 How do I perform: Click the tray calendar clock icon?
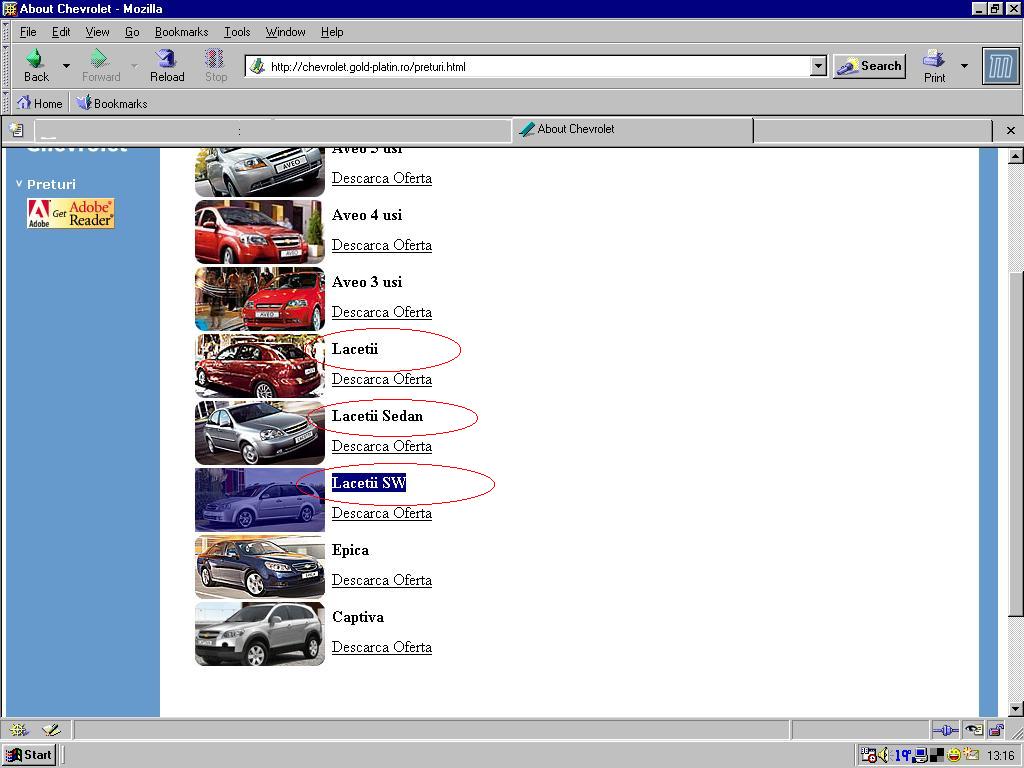(x=868, y=755)
